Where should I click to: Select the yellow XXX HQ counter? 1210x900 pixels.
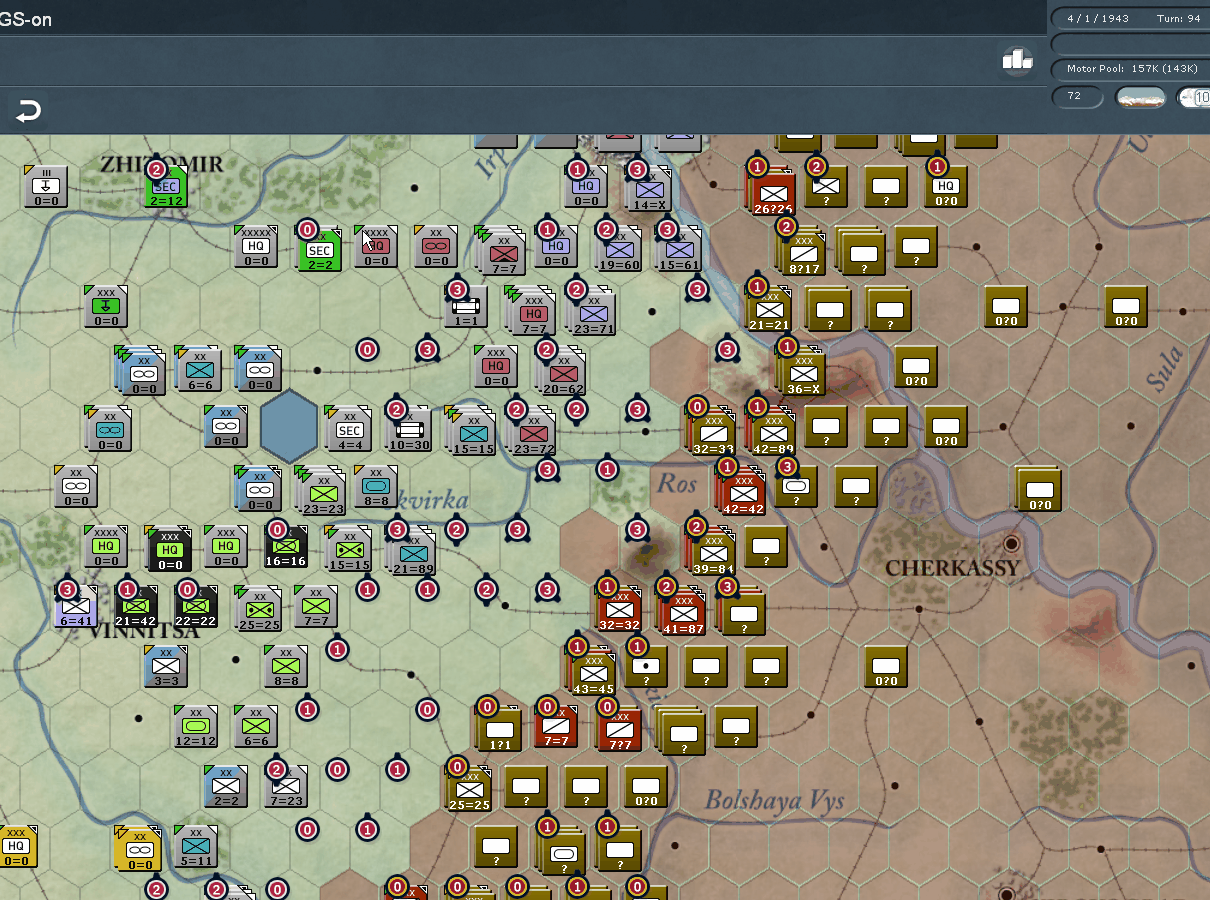pos(16,846)
